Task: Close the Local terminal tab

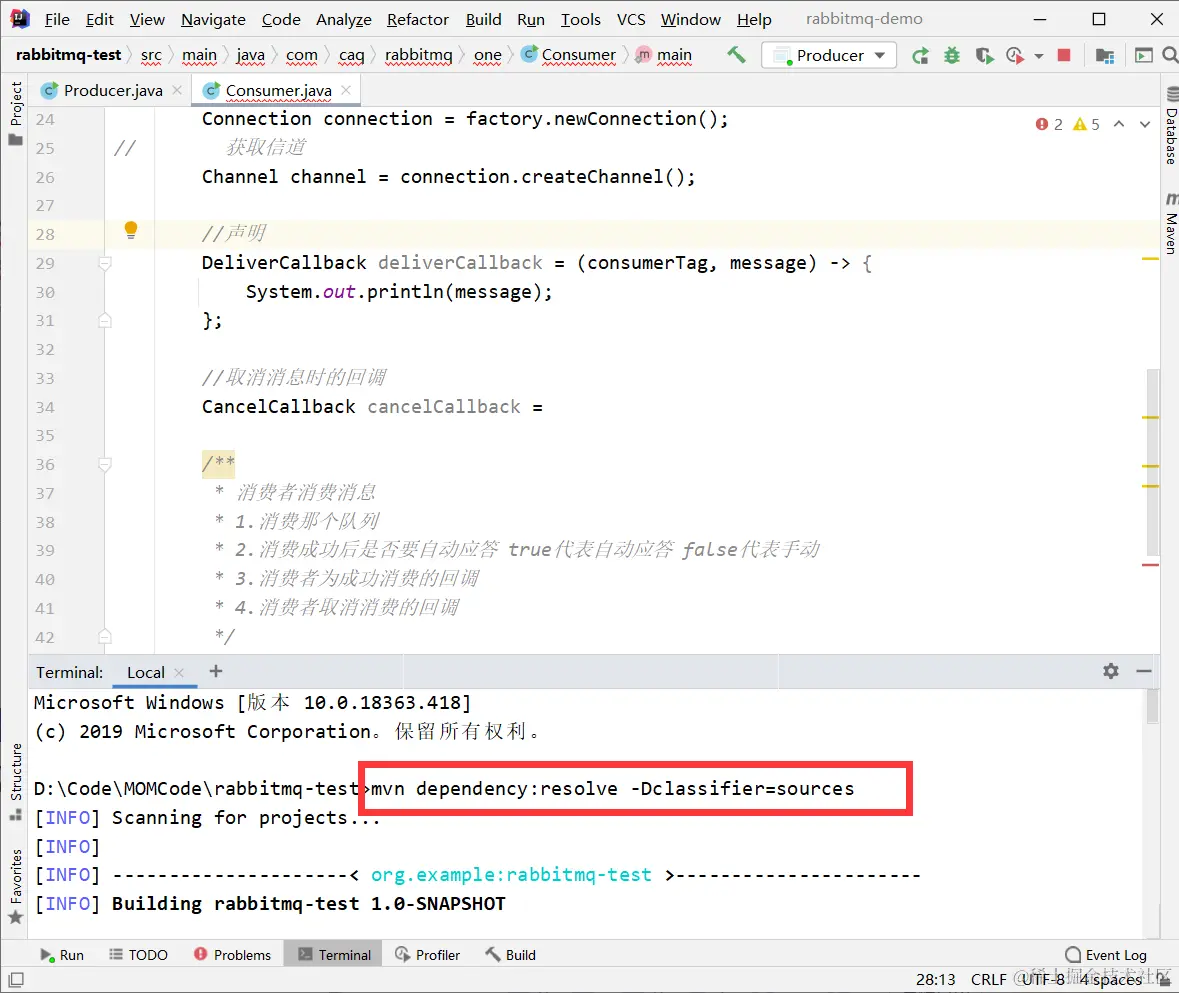Action: click(179, 673)
